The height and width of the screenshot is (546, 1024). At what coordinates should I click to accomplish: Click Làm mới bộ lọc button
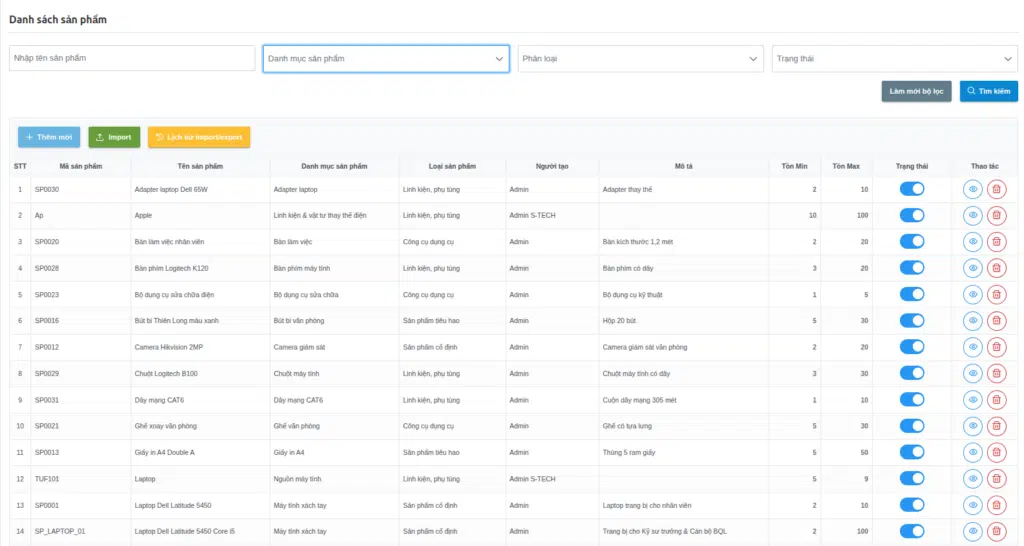pos(916,91)
